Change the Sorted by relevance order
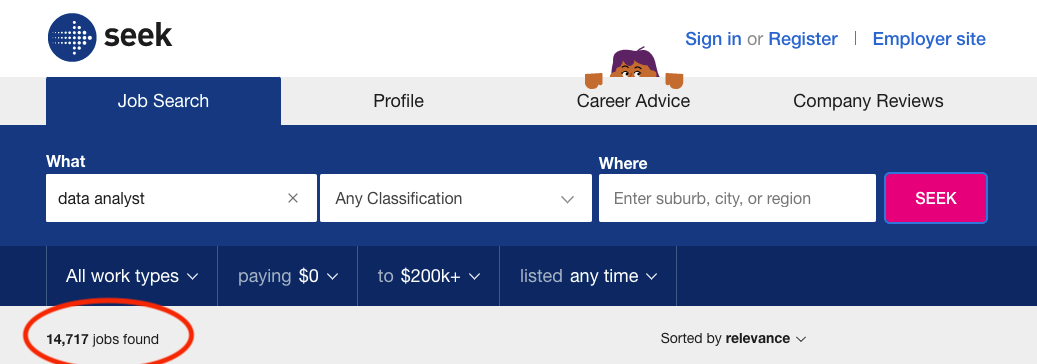Screen dimensions: 1037x364 click(x=733, y=339)
